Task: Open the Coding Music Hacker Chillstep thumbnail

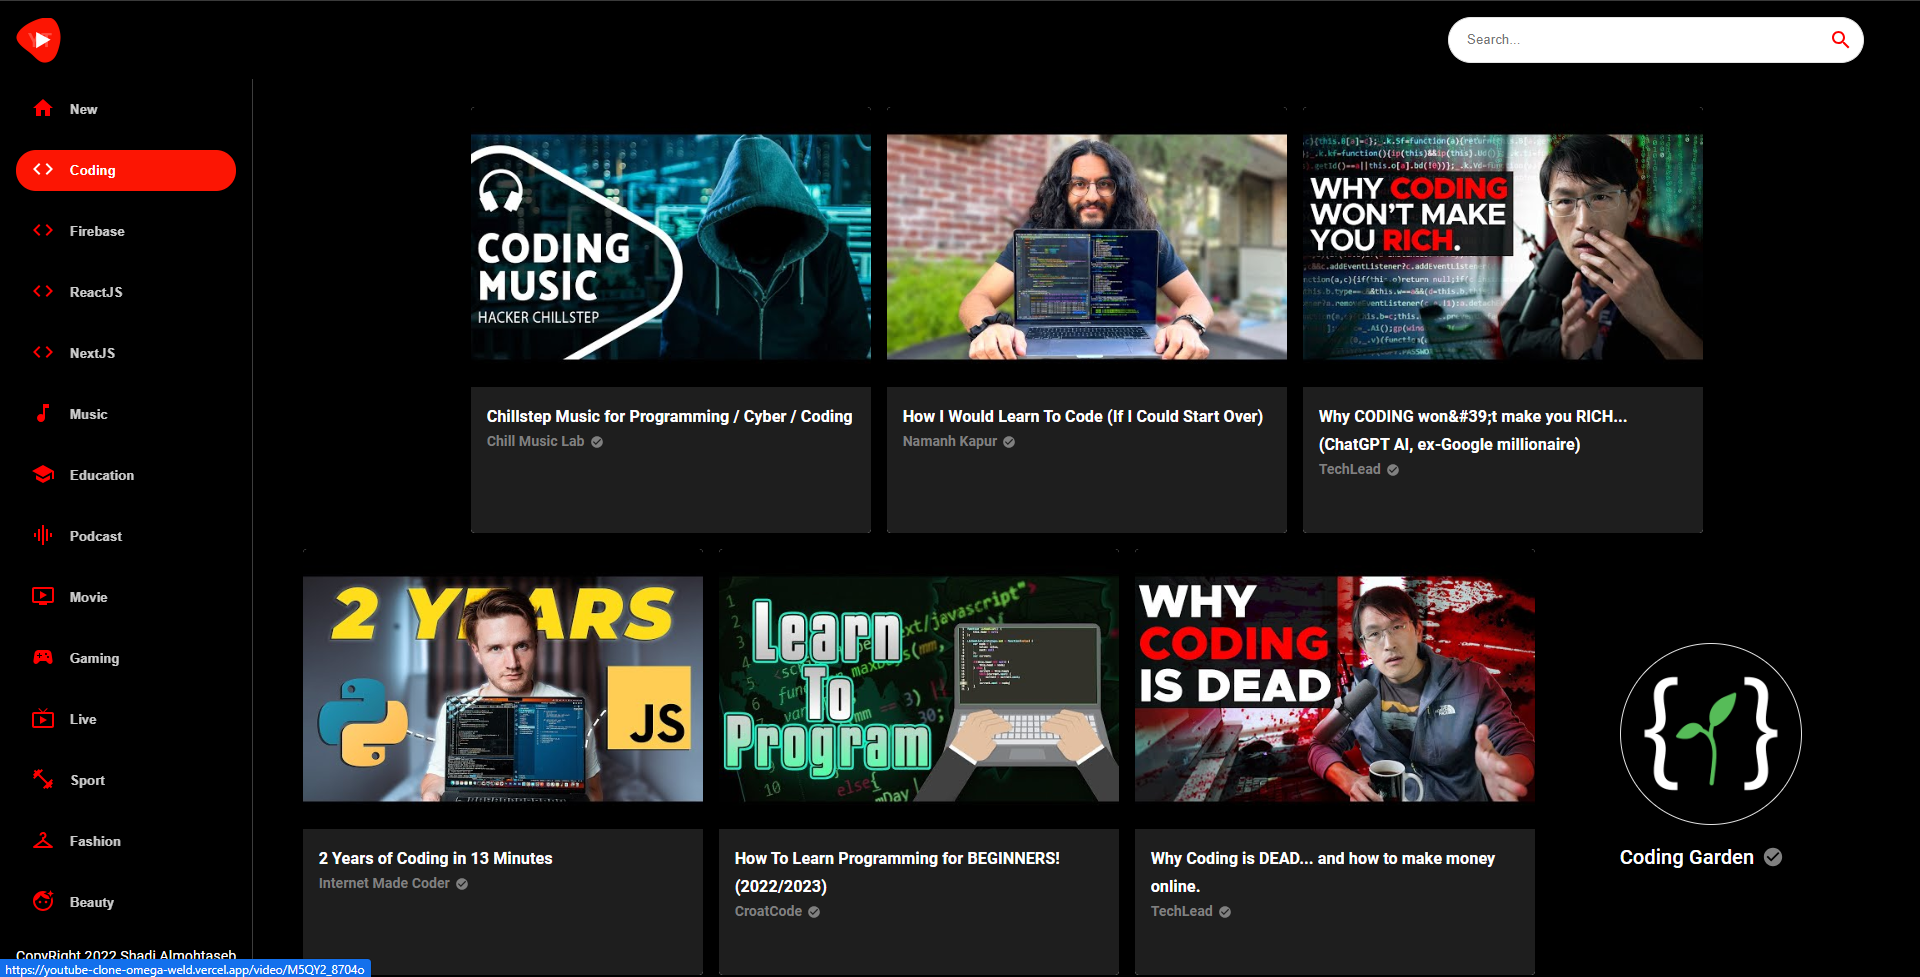Action: point(671,247)
